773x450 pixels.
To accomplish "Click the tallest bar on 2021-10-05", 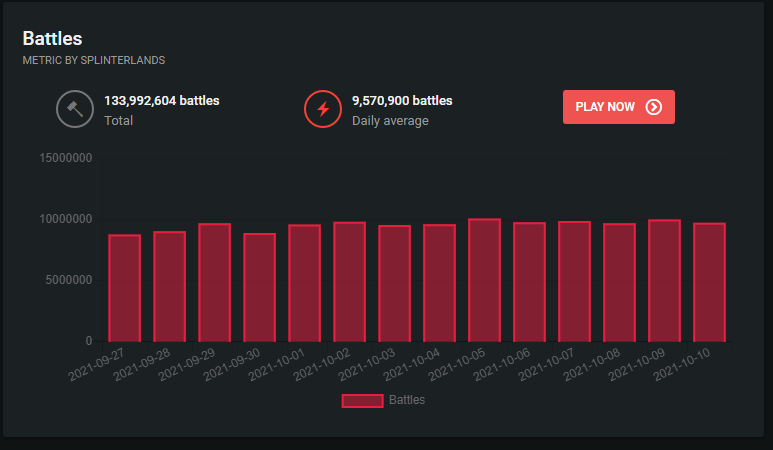I will pos(484,280).
